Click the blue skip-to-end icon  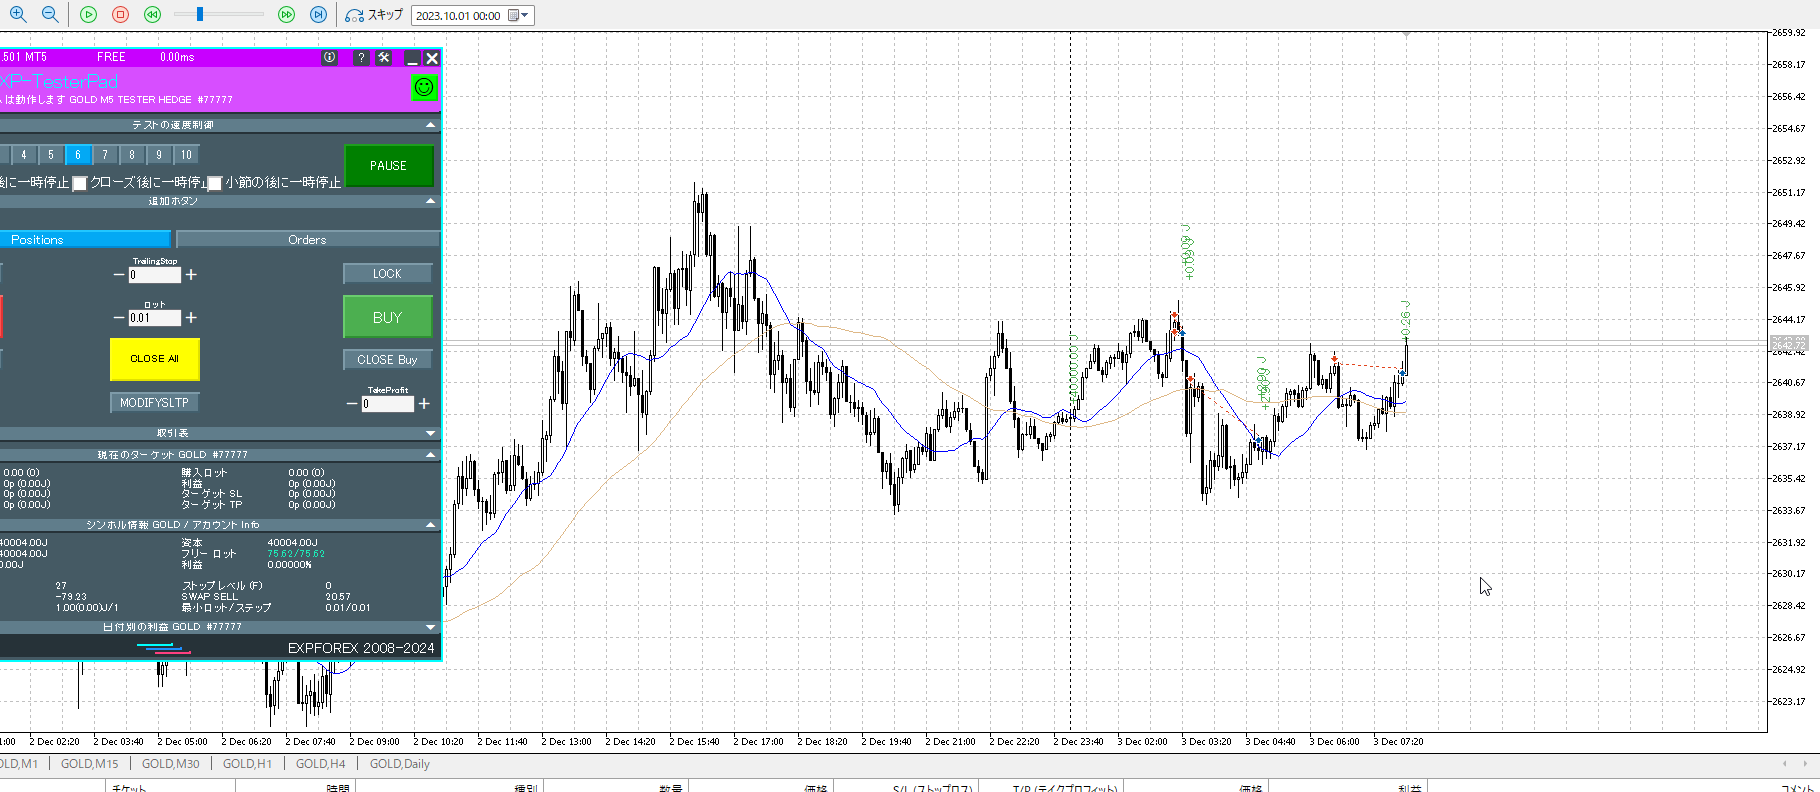[318, 15]
